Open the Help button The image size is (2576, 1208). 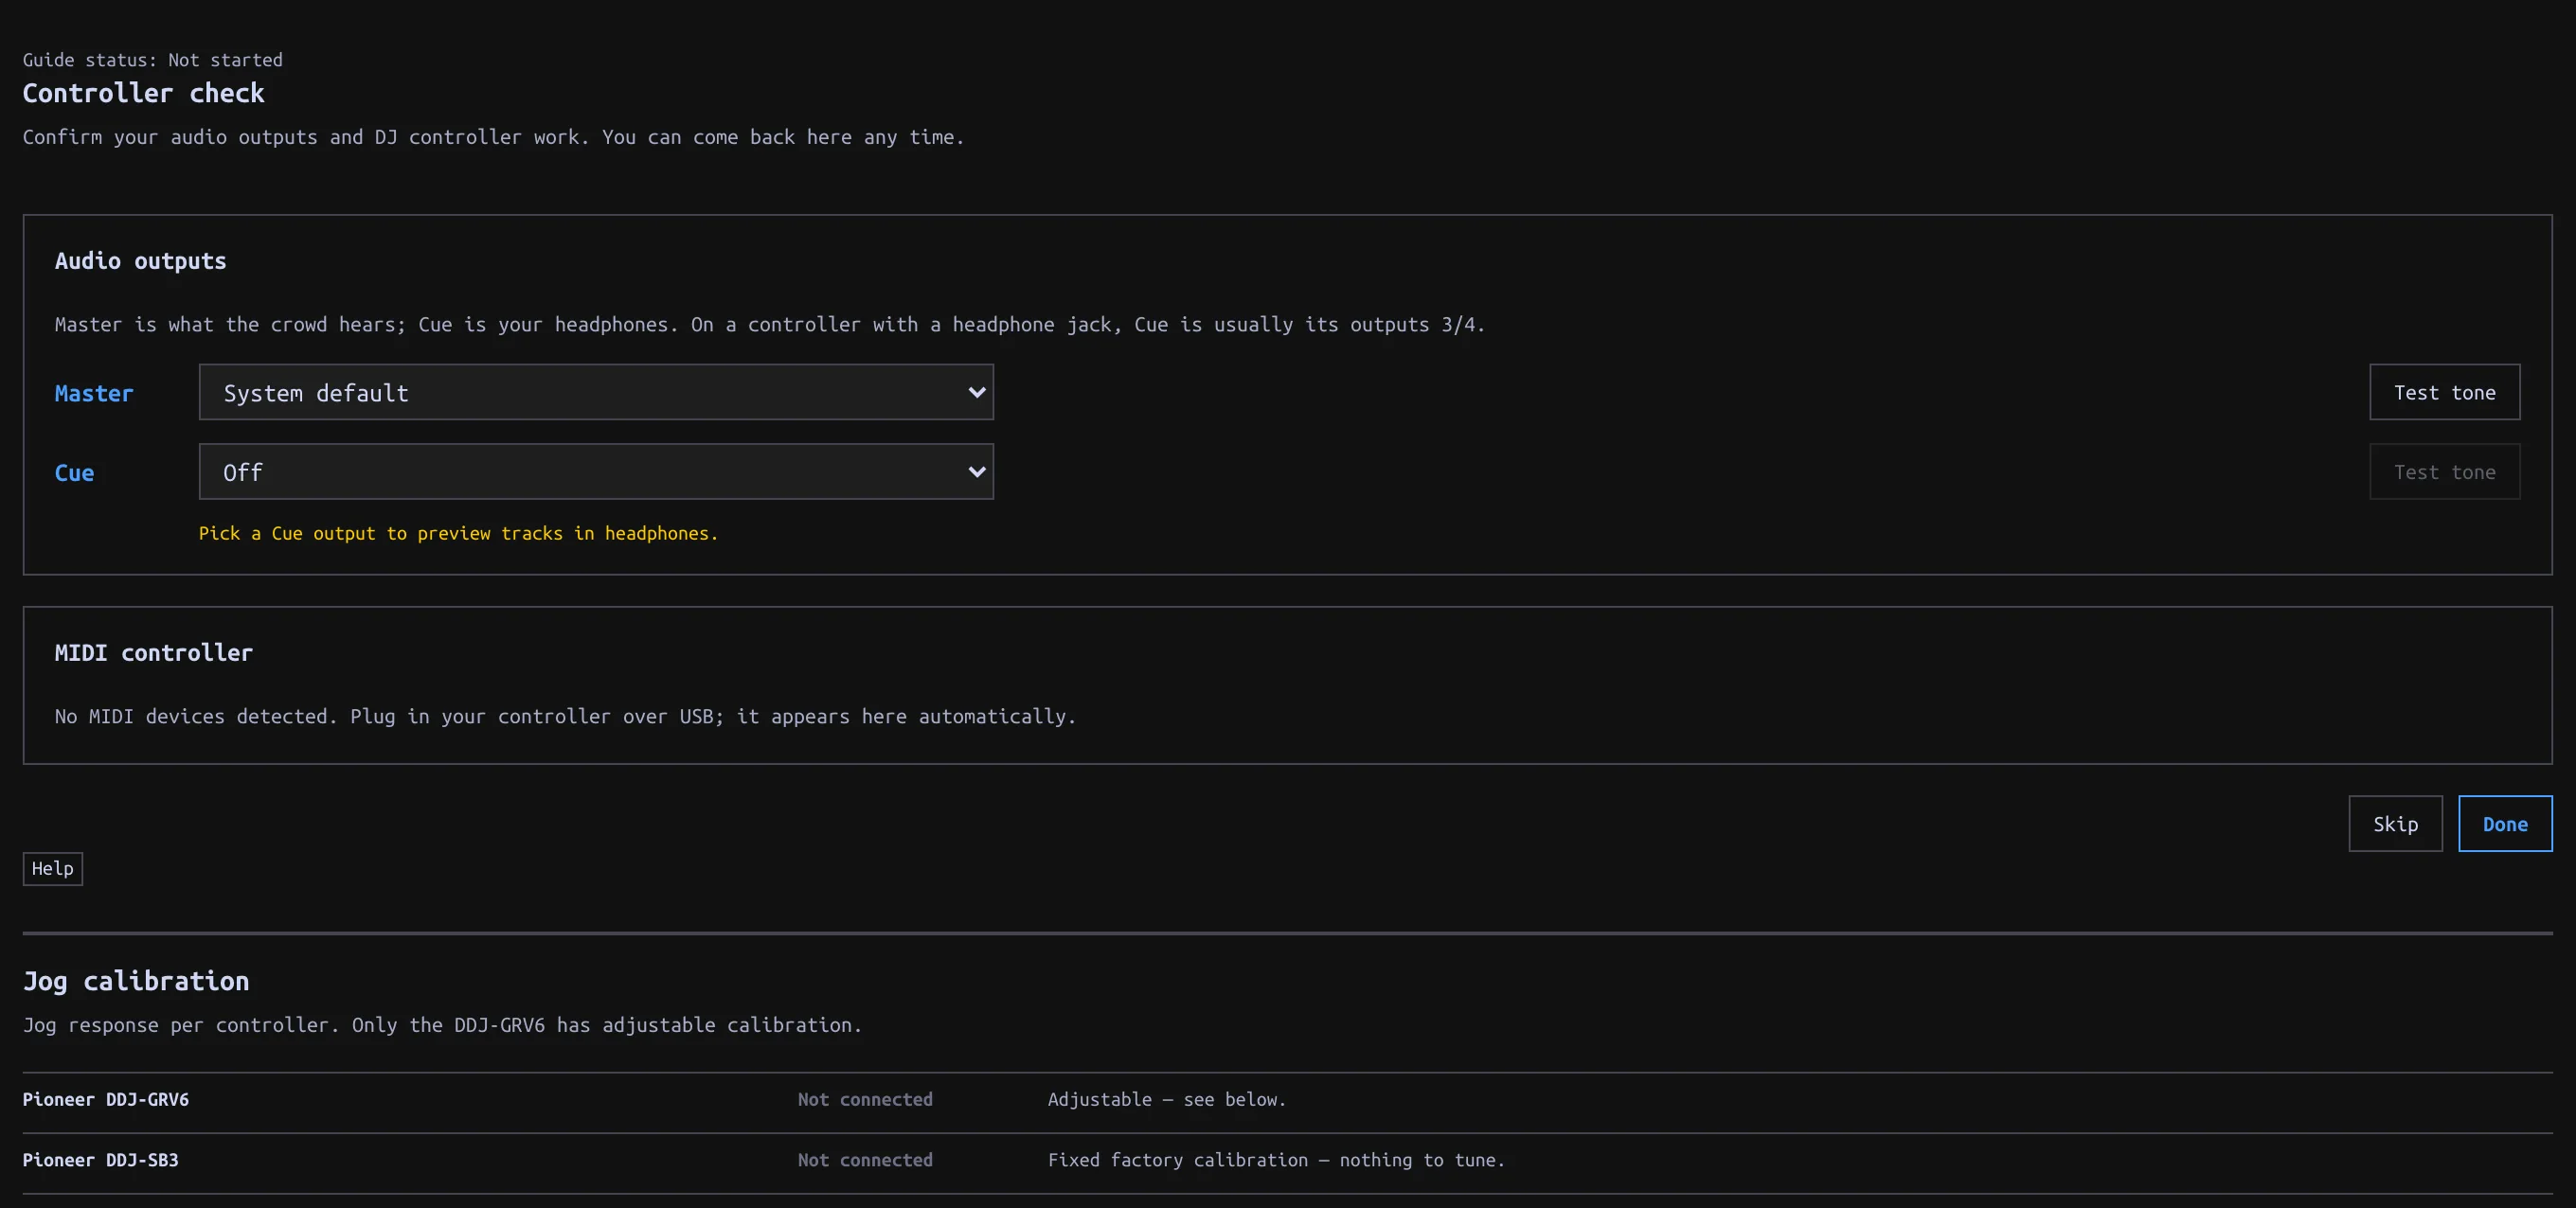[x=53, y=869]
